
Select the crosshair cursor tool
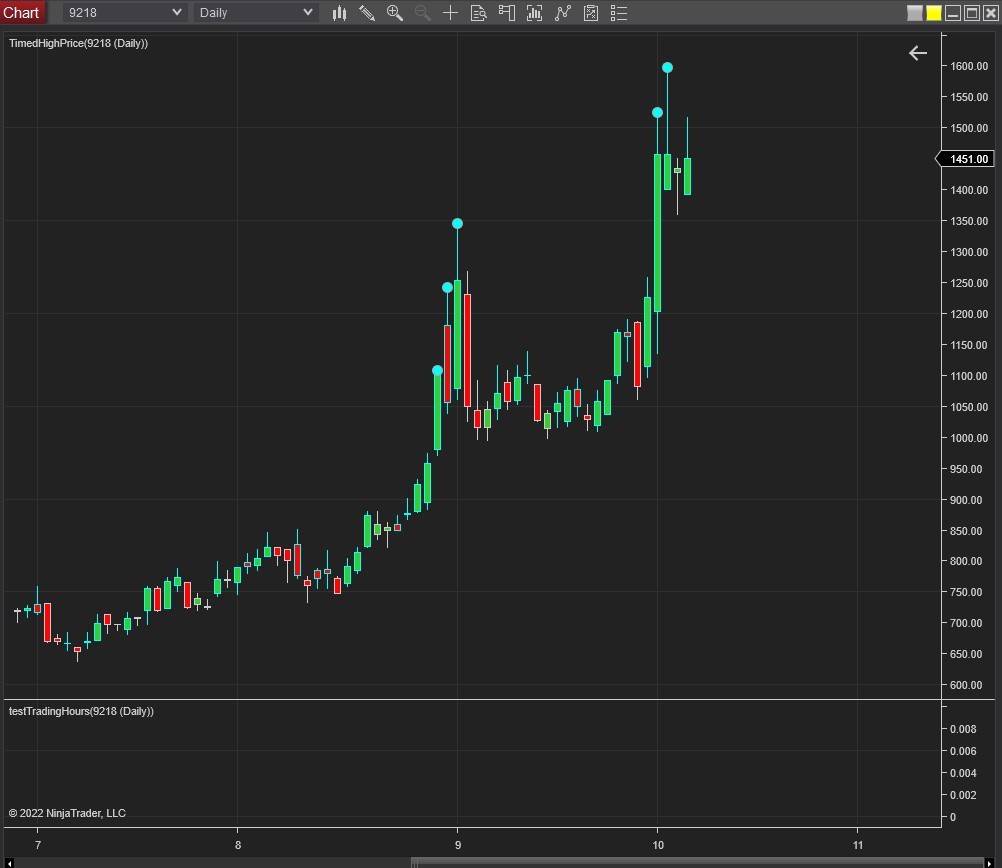pyautogui.click(x=451, y=13)
